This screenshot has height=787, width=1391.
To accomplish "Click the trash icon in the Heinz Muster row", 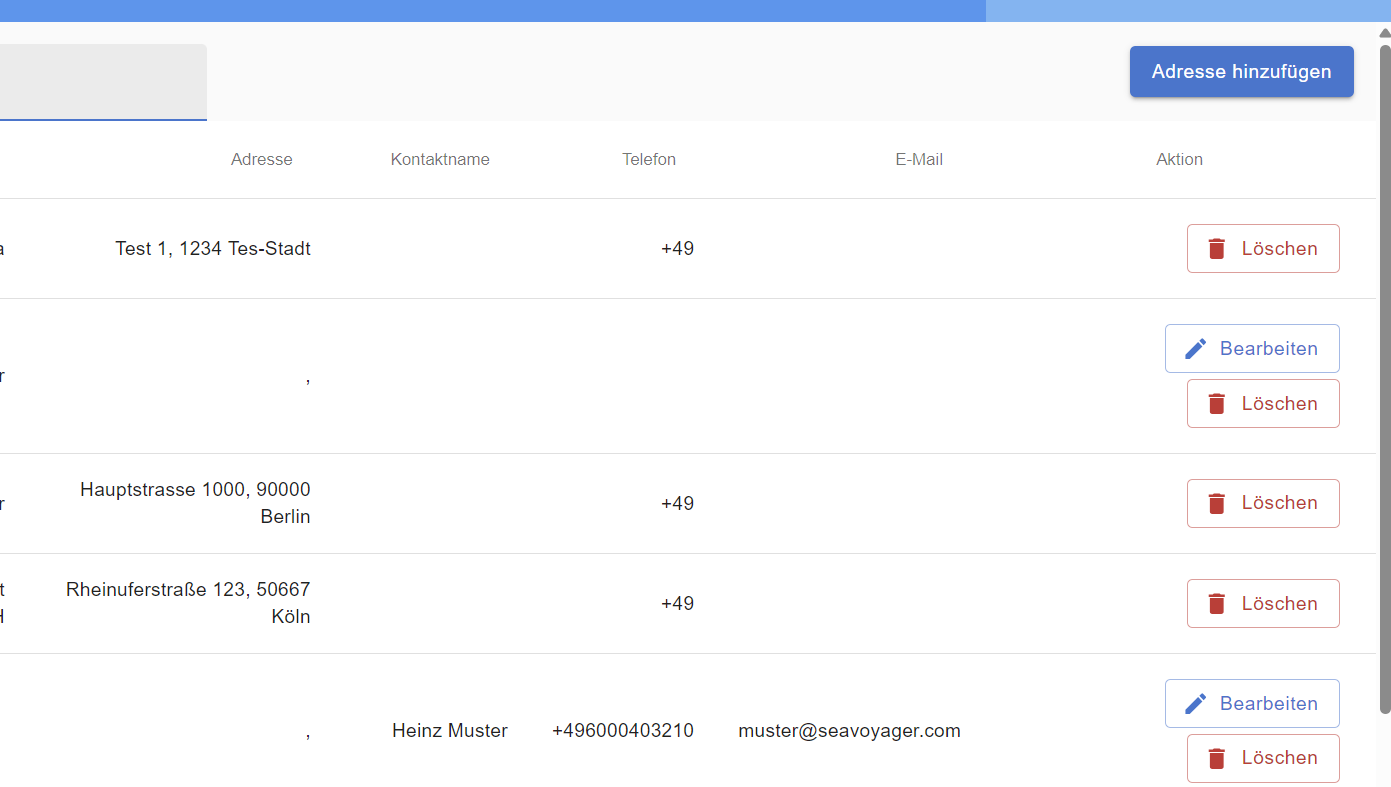I will [x=1216, y=759].
